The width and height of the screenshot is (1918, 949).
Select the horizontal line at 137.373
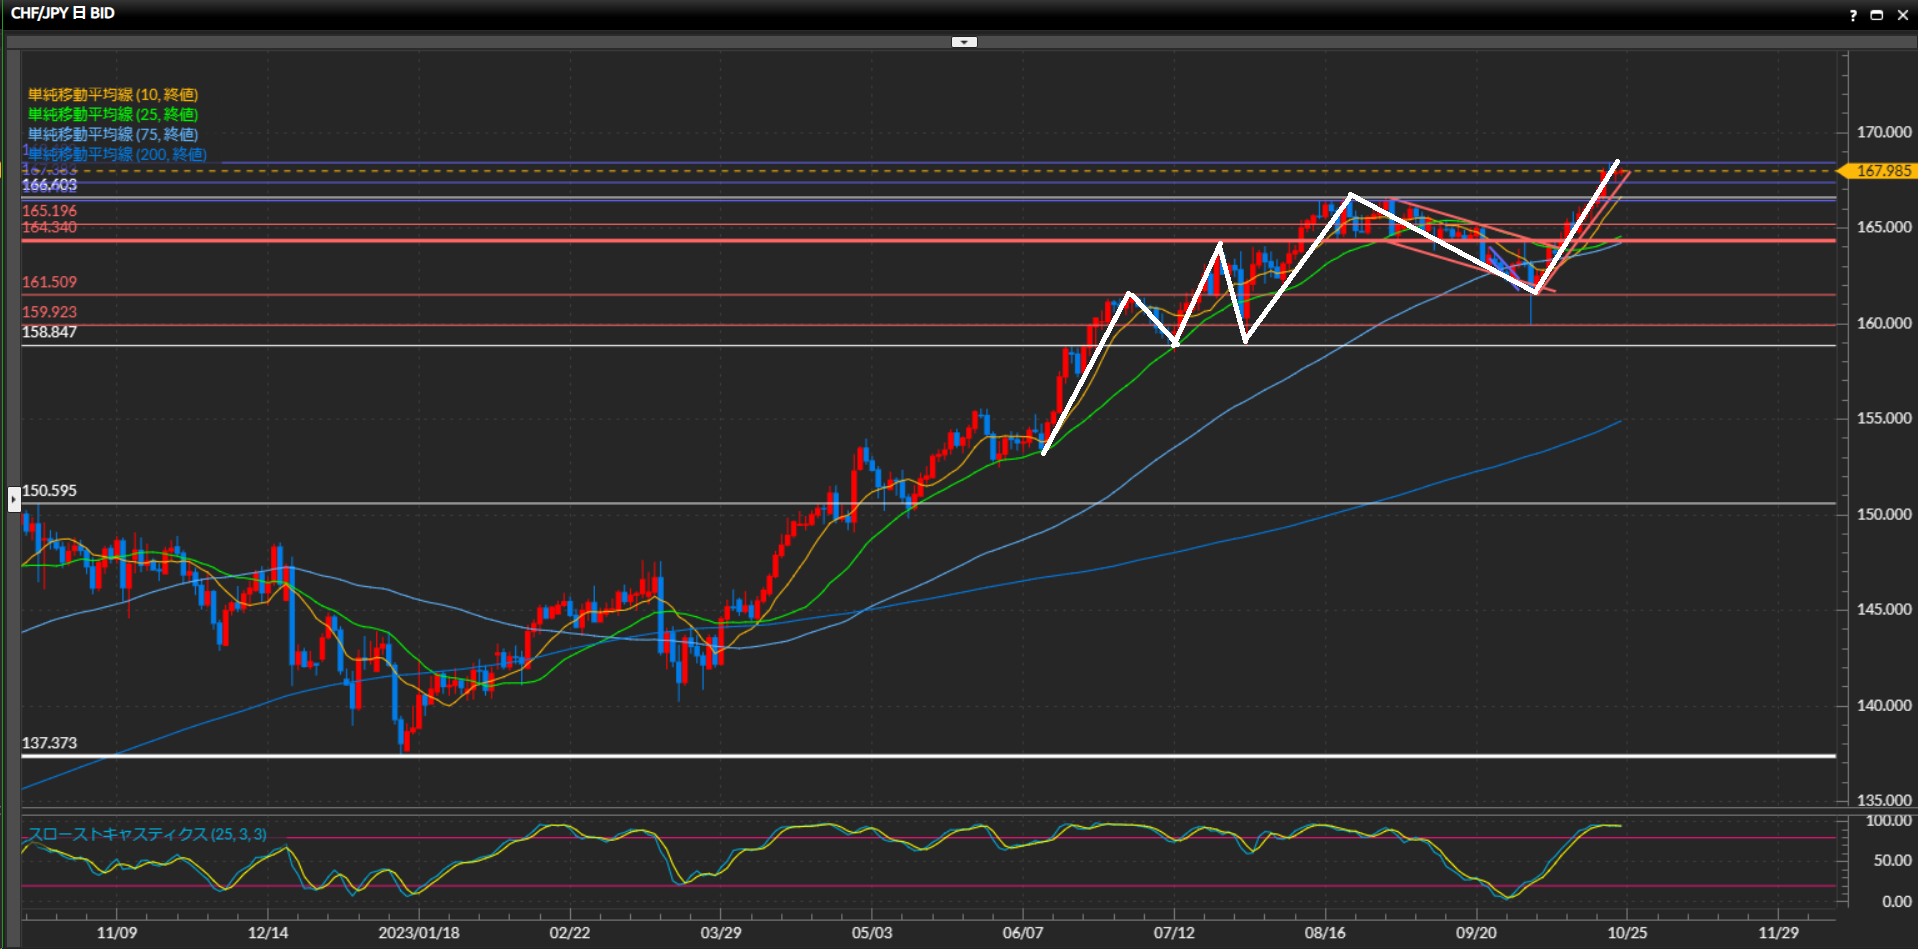click(x=900, y=756)
